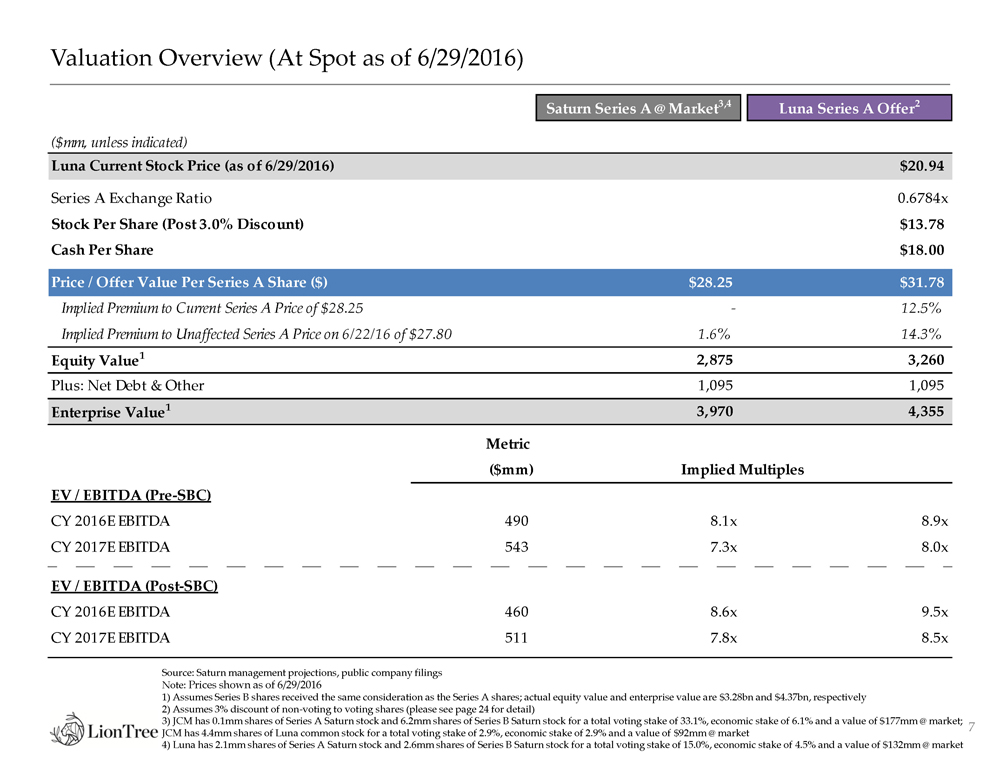Click the 8.5x Post-SBC 2017E multiple
The width and height of the screenshot is (1000, 762).
point(931,637)
